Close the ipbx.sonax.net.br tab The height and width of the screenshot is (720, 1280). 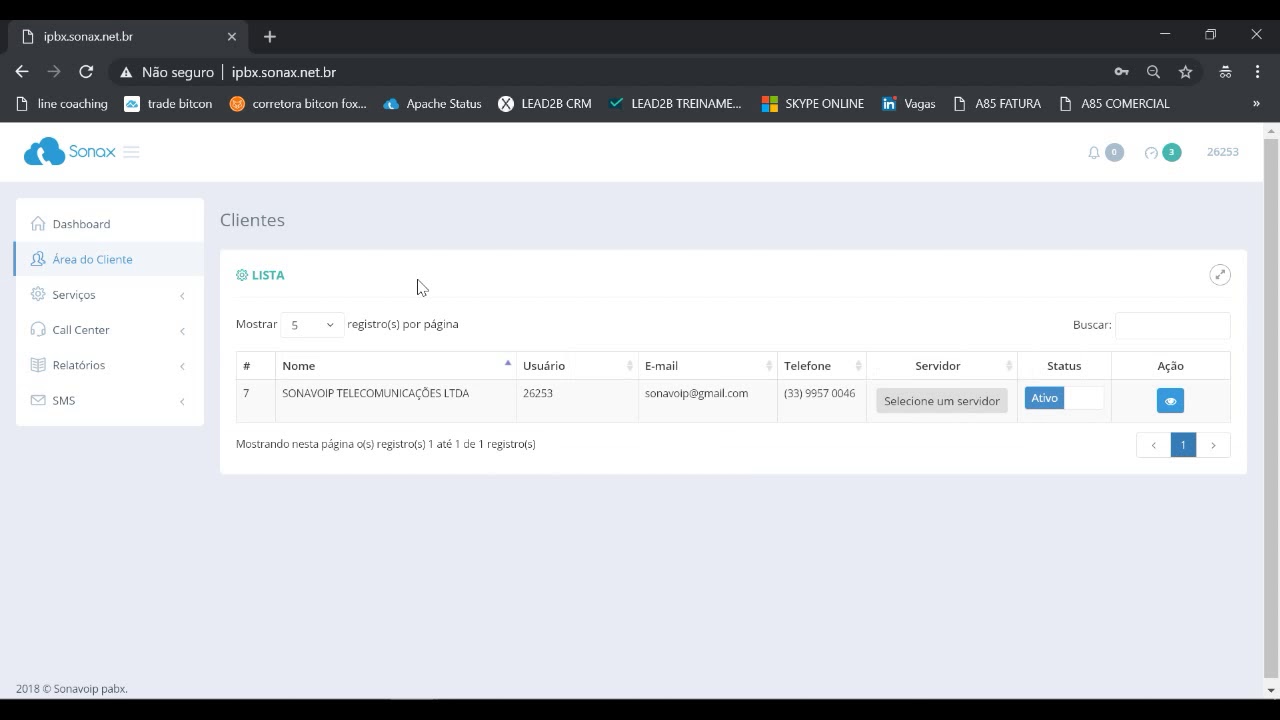click(x=232, y=36)
